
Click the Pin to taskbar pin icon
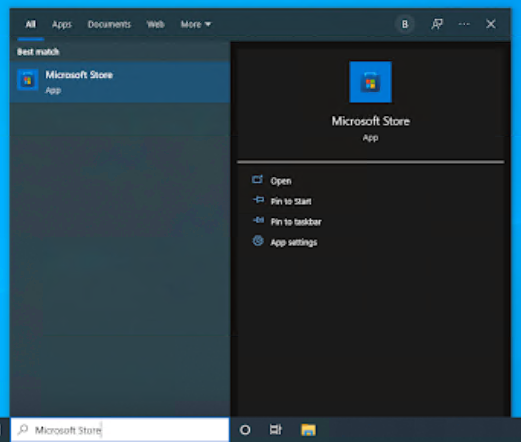258,220
